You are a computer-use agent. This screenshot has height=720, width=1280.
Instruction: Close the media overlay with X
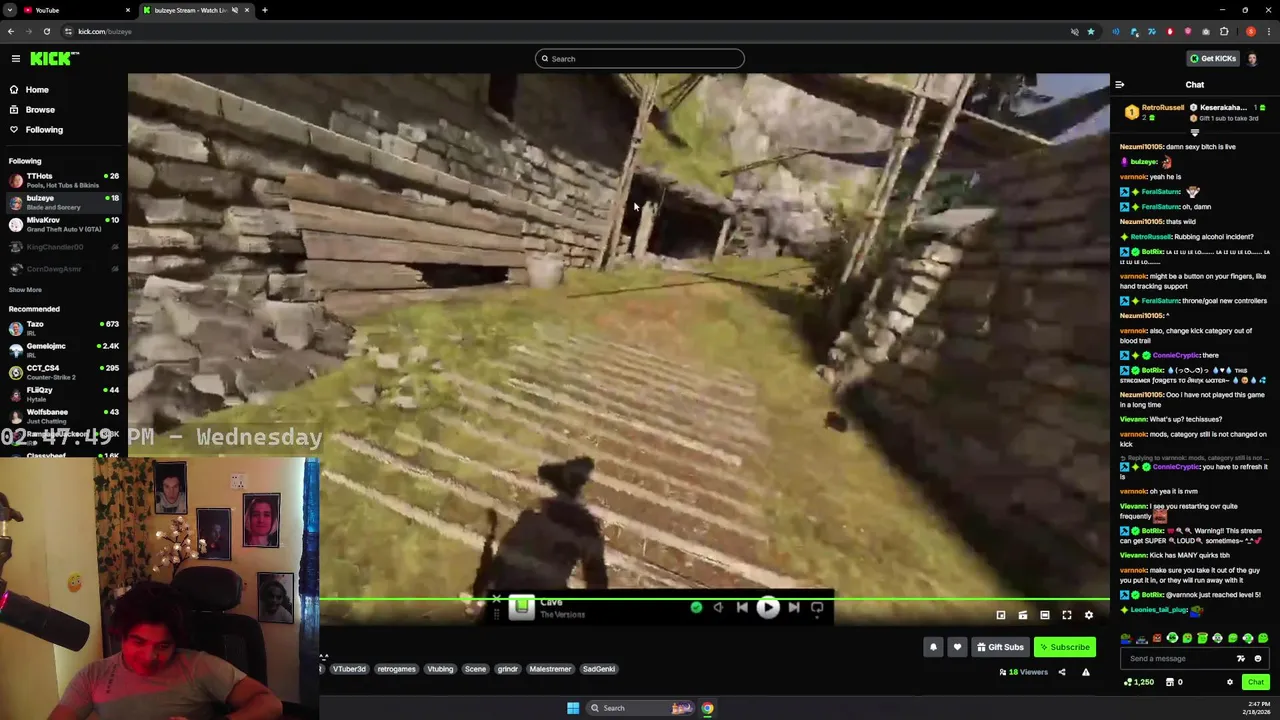click(496, 600)
